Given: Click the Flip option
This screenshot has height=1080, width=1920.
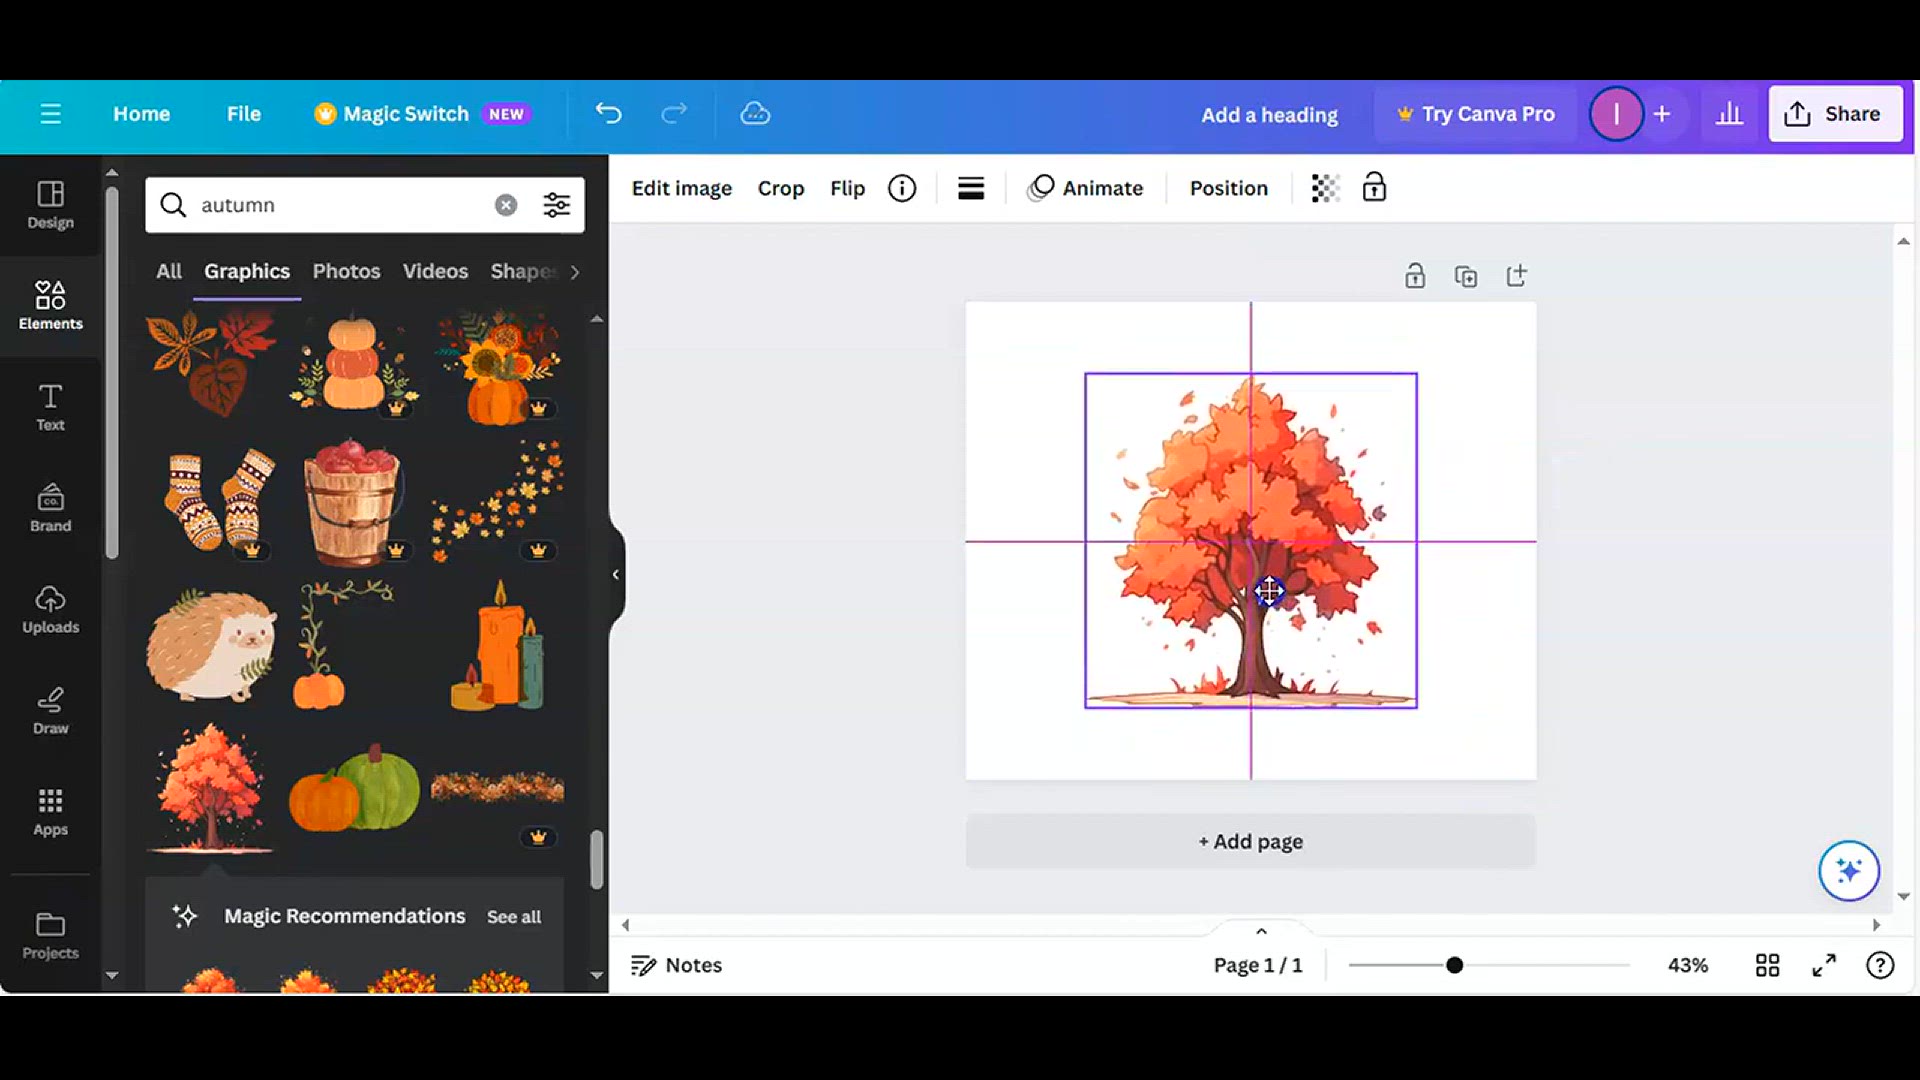Looking at the screenshot, I should [x=847, y=188].
